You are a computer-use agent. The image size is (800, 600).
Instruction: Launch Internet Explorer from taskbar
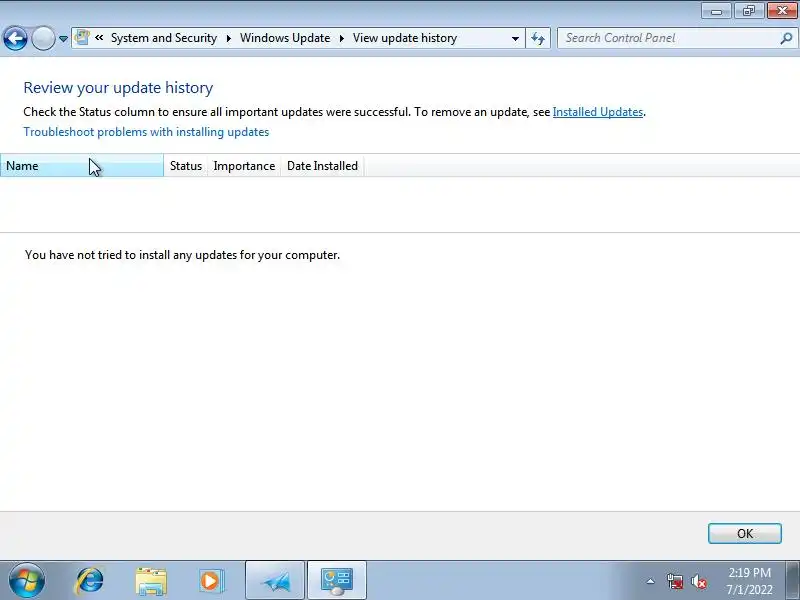pos(89,581)
